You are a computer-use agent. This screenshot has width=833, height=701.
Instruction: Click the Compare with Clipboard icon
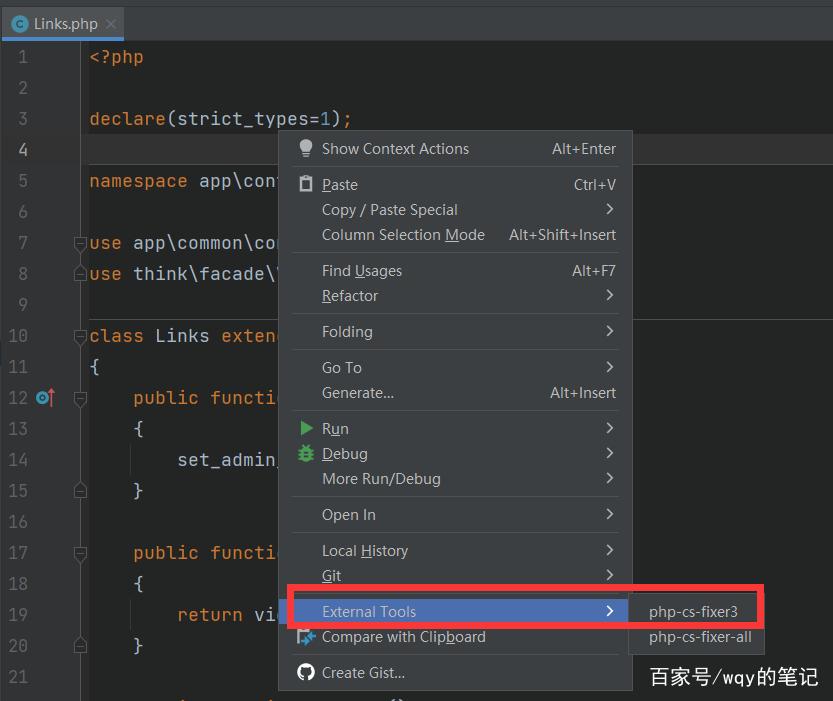pos(306,637)
